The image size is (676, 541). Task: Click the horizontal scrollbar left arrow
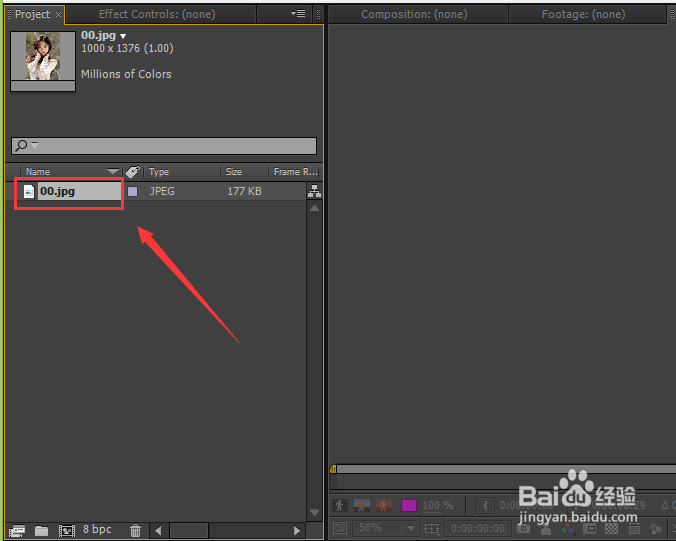(158, 531)
